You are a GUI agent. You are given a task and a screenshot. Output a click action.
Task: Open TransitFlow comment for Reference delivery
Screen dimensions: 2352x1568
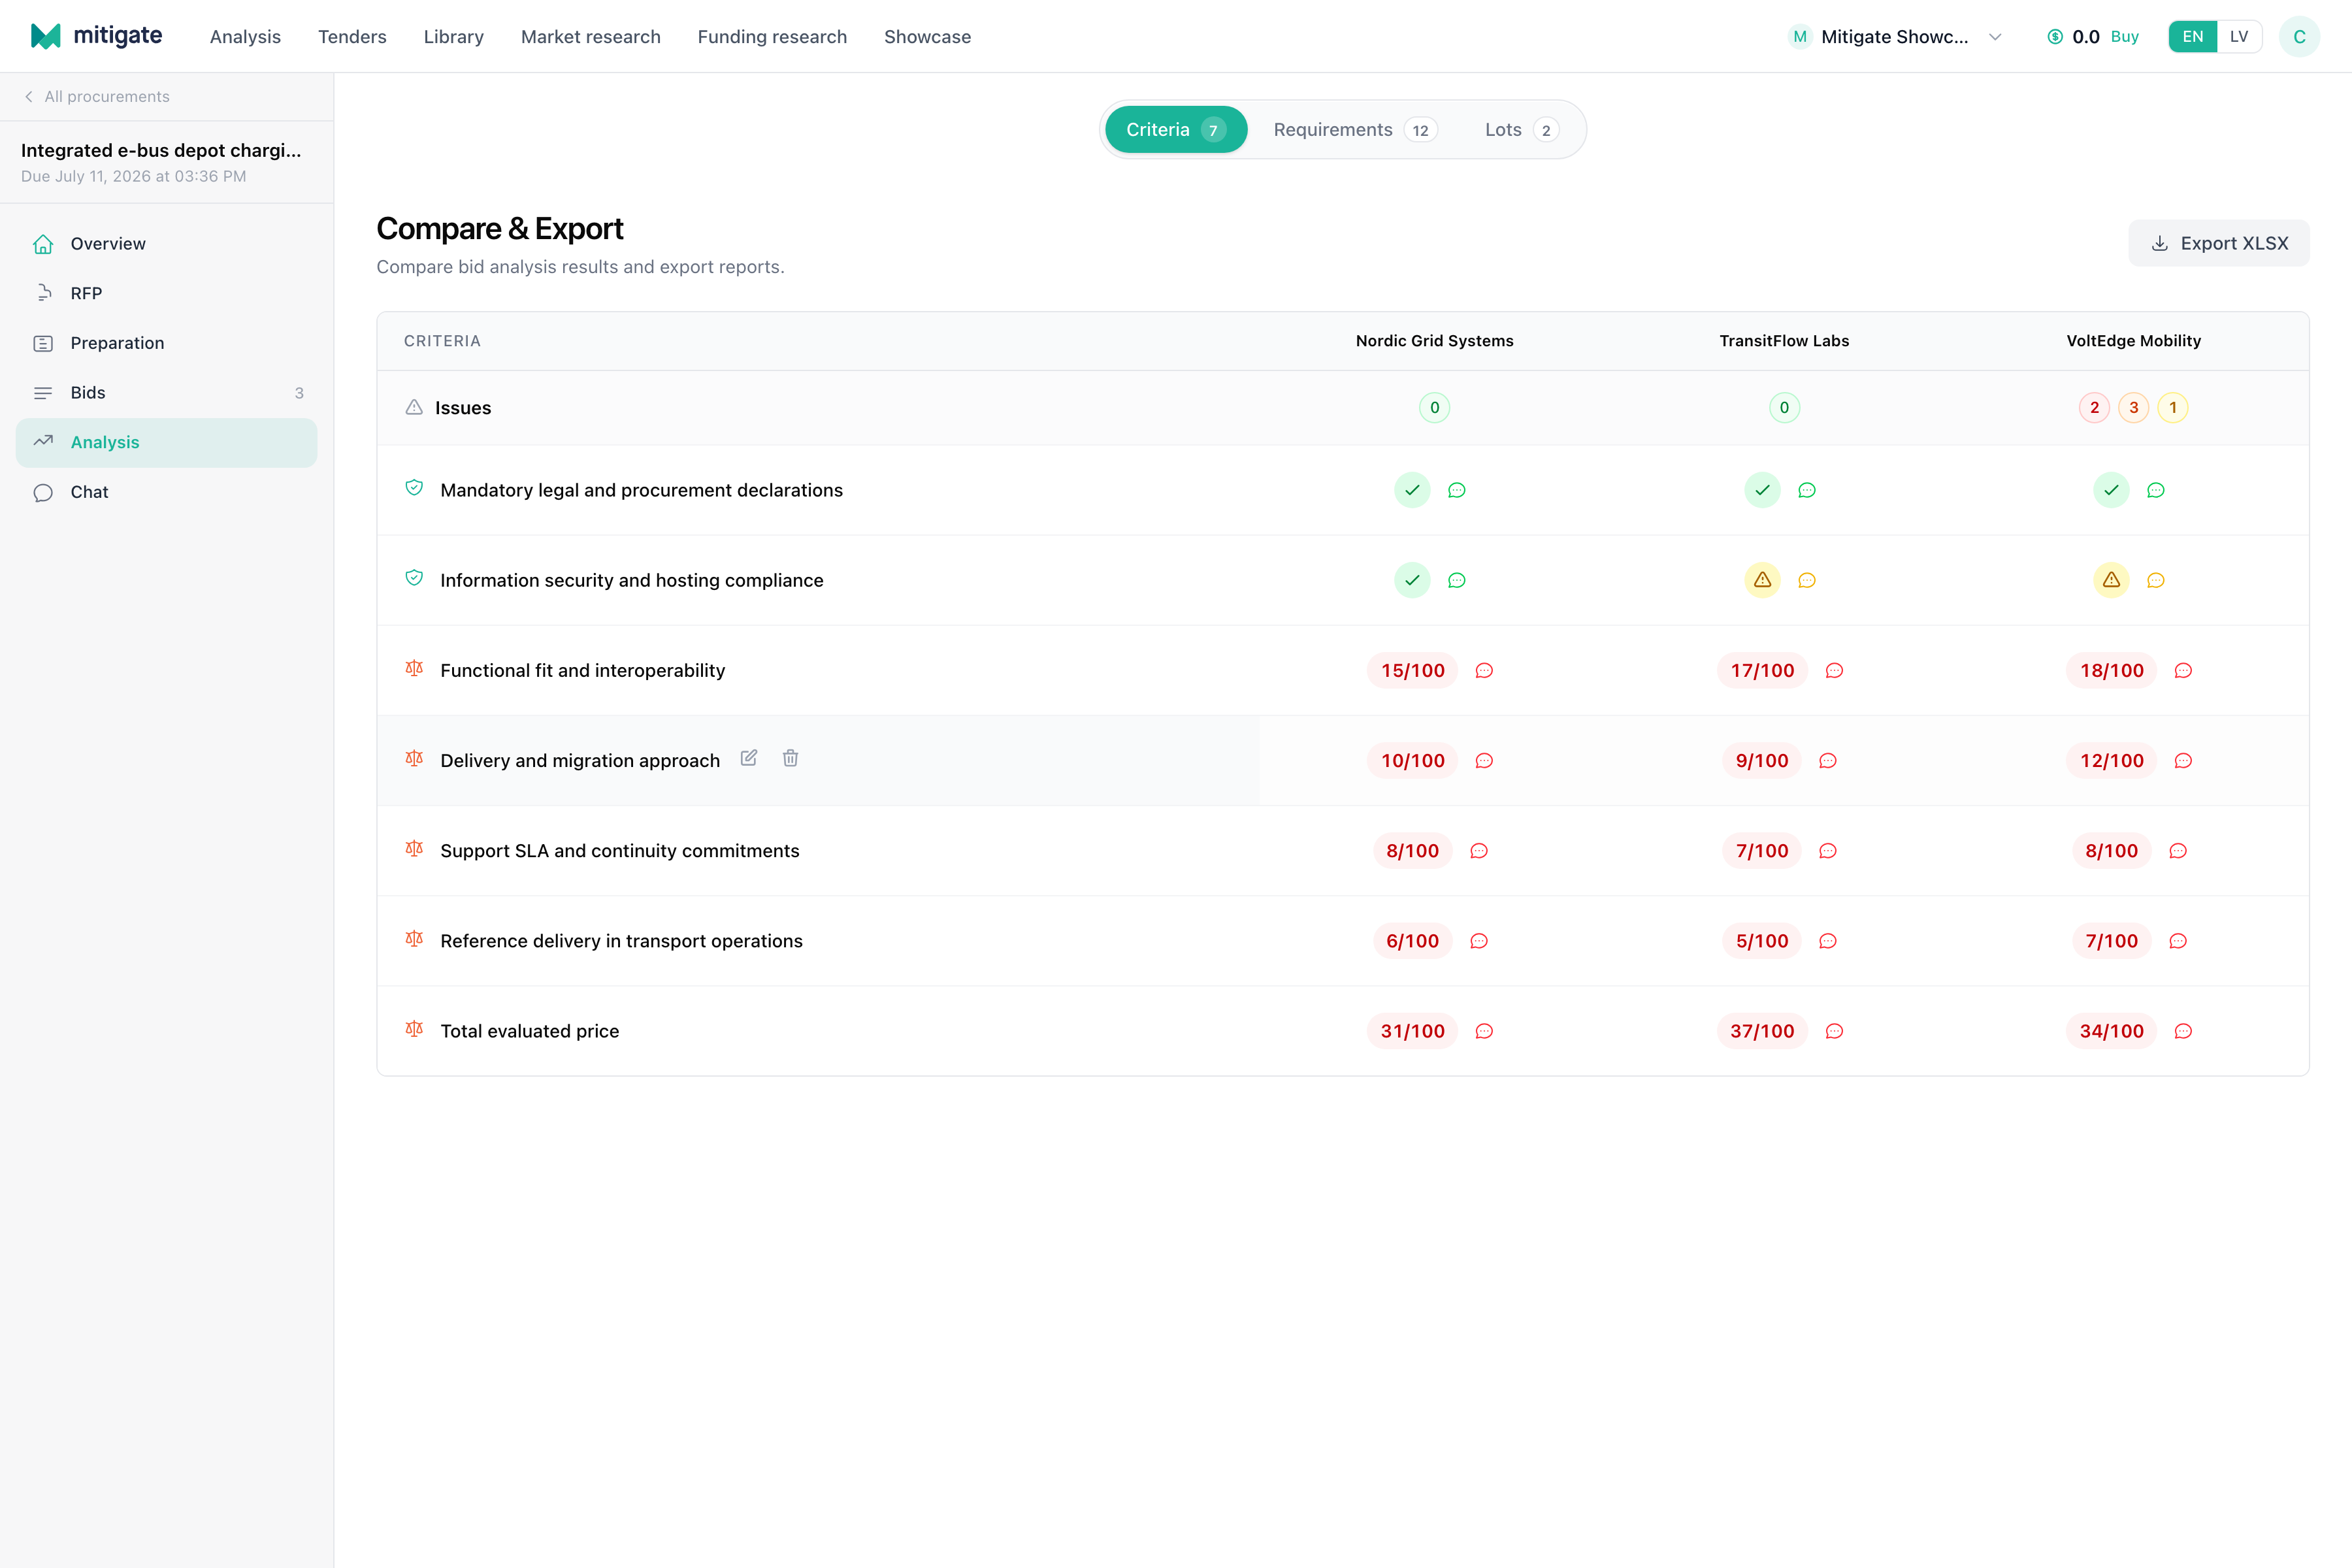1827,941
